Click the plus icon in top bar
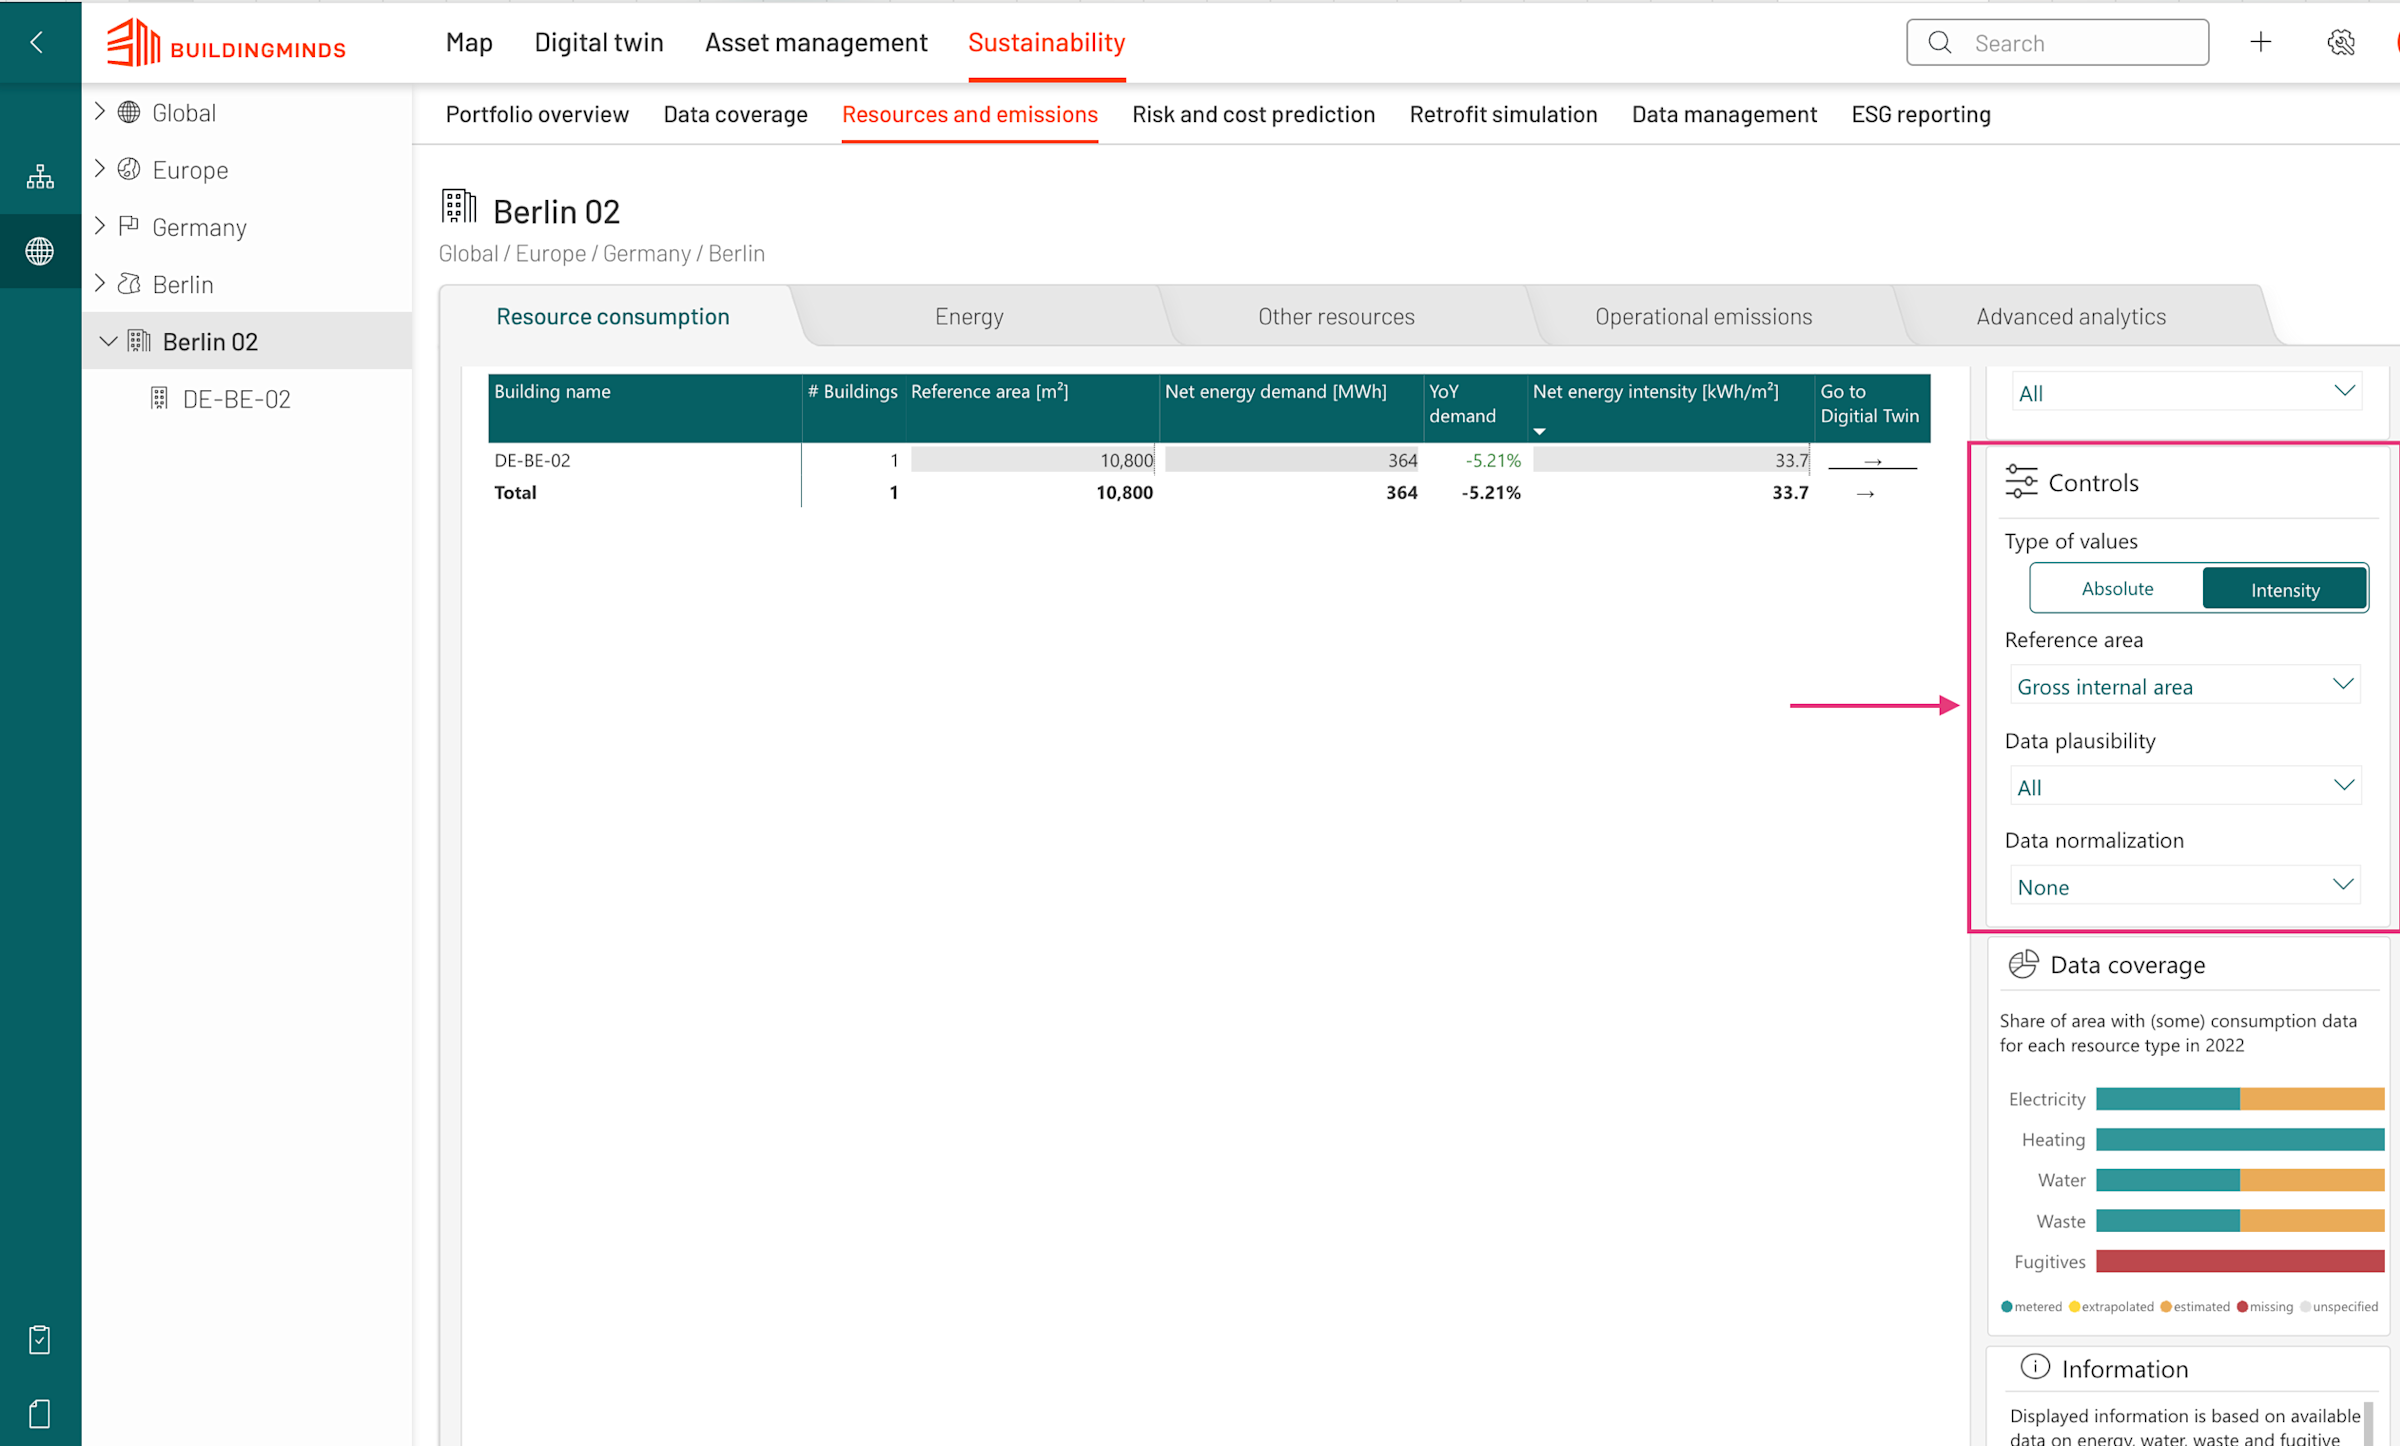Viewport: 2400px width, 1446px height. [x=2260, y=42]
